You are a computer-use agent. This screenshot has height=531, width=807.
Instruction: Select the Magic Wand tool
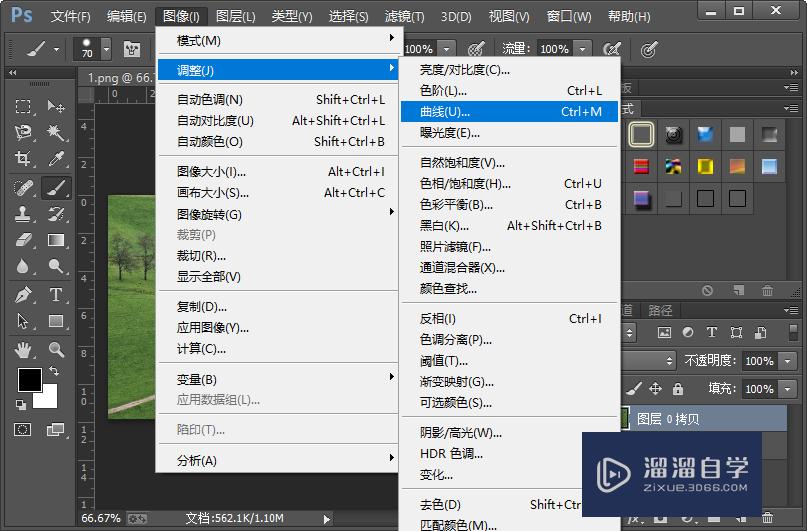click(x=56, y=133)
